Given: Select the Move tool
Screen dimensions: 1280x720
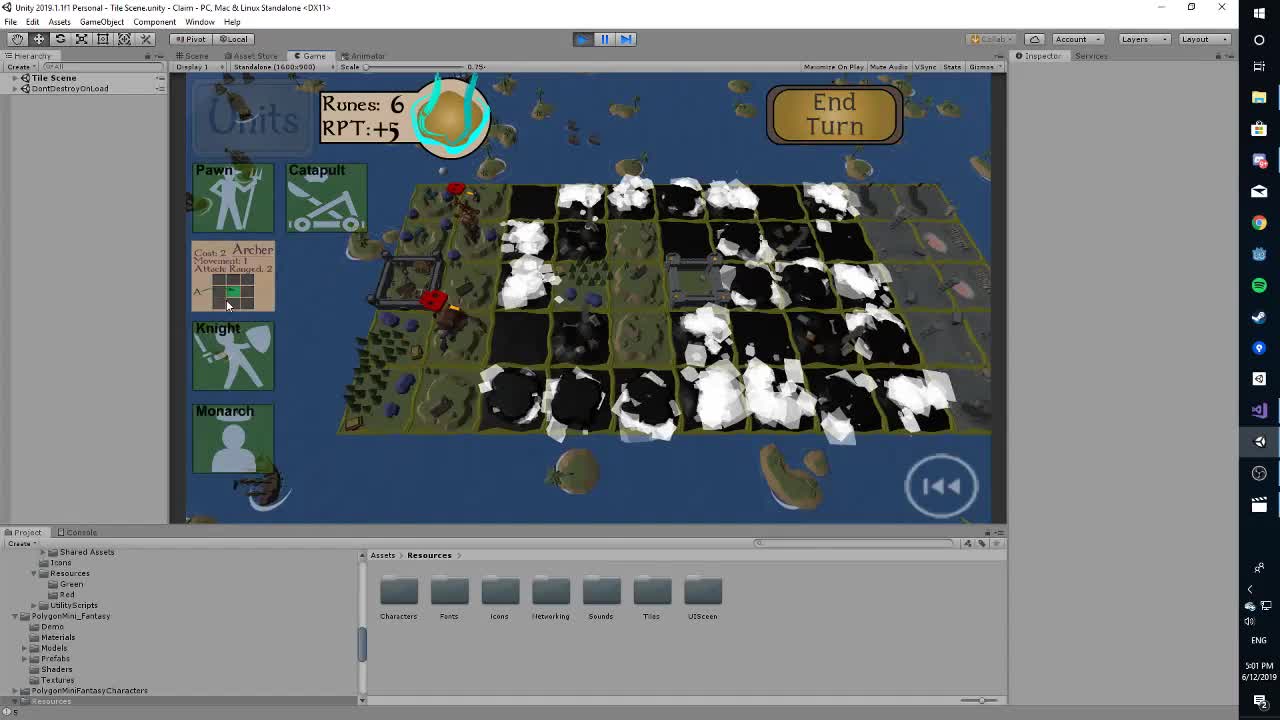Looking at the screenshot, I should [x=39, y=39].
